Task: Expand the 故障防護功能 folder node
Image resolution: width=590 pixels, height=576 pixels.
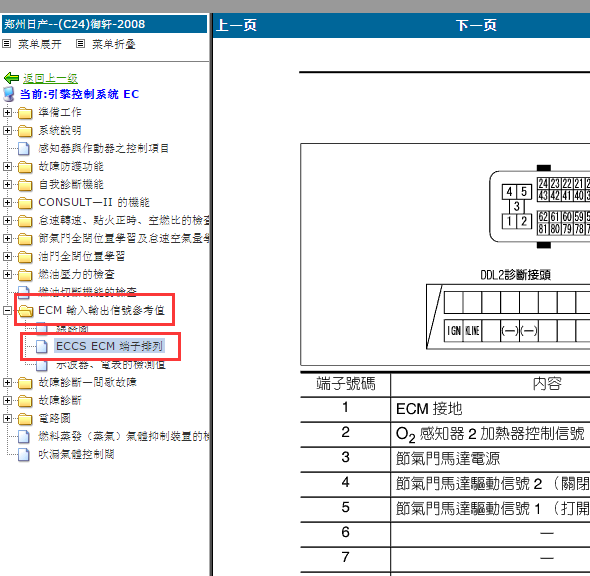Action: tap(7, 166)
